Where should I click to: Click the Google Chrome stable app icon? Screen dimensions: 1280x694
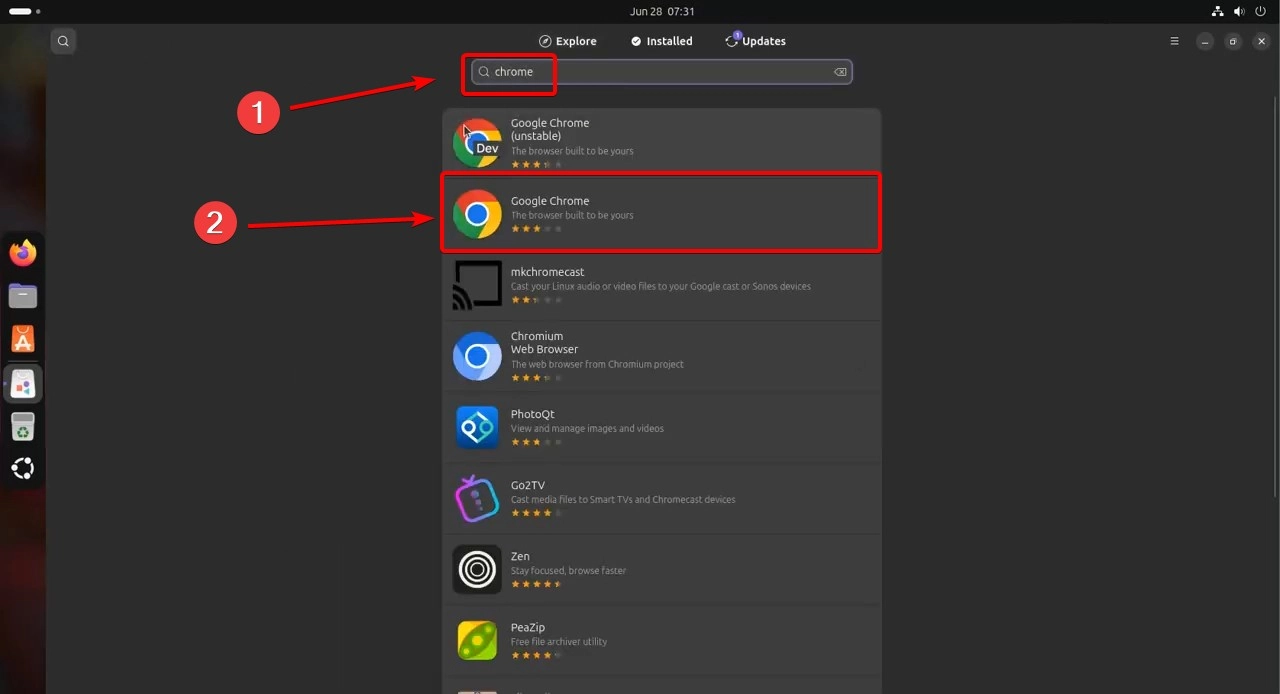(x=477, y=214)
